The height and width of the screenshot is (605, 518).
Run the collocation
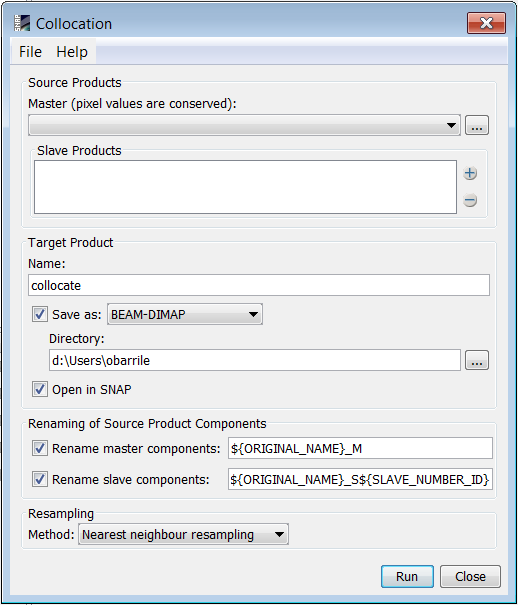(x=407, y=576)
